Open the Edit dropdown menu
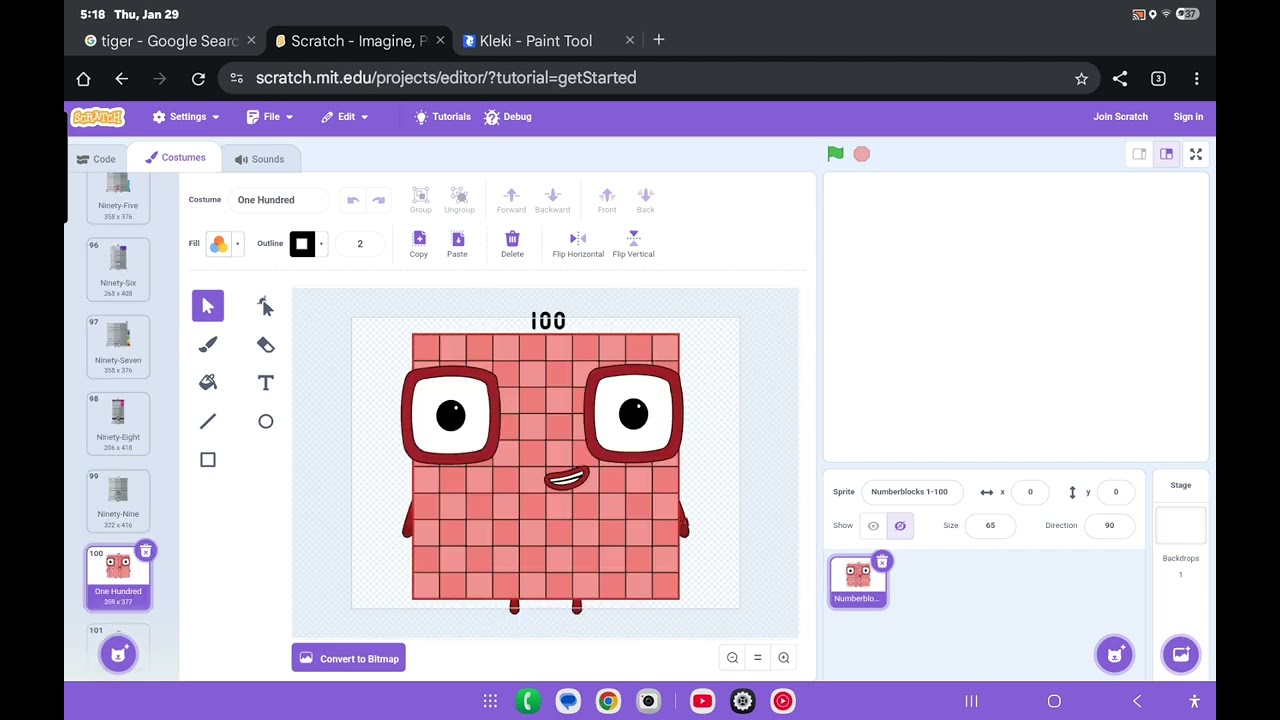1280x720 pixels. [x=345, y=117]
